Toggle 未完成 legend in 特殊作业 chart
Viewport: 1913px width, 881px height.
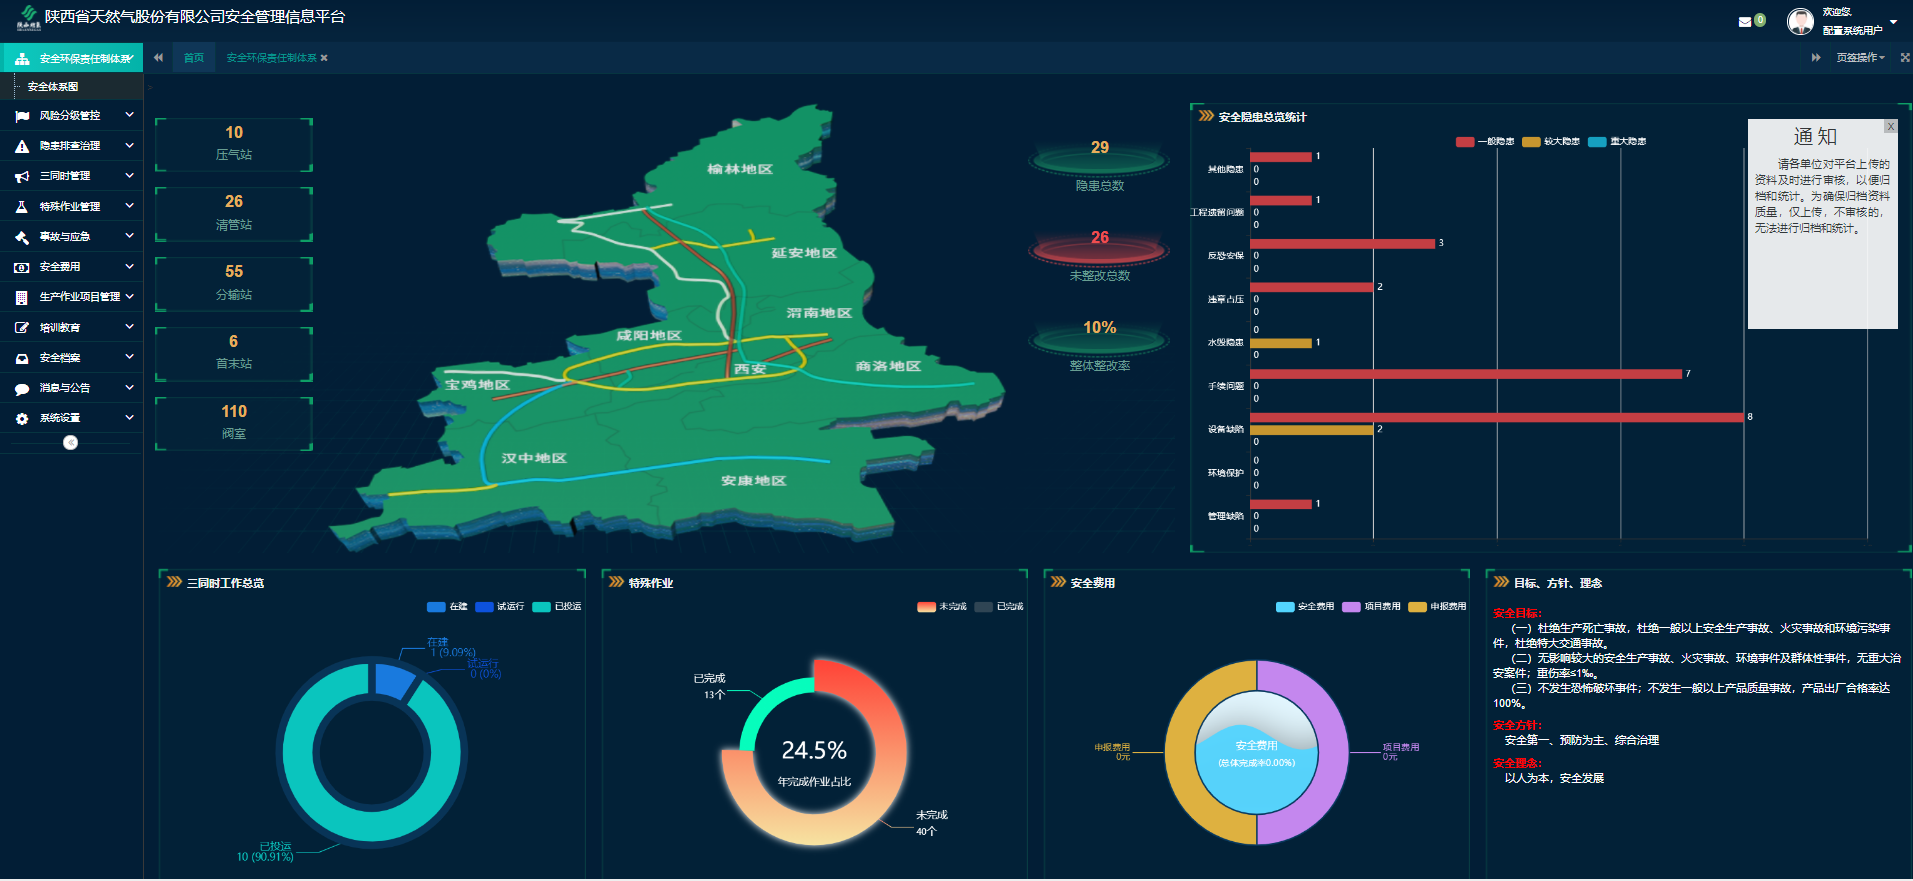pos(942,607)
